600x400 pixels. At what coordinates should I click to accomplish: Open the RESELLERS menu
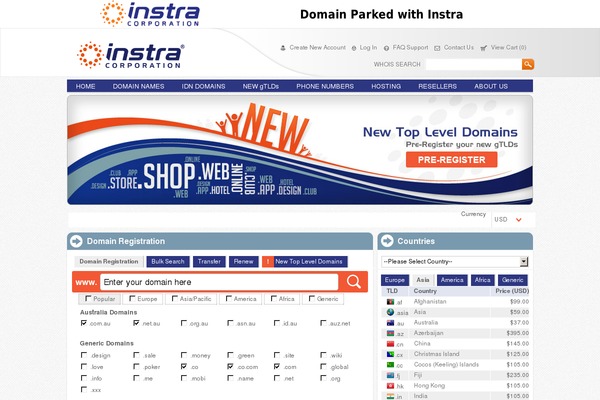point(437,86)
